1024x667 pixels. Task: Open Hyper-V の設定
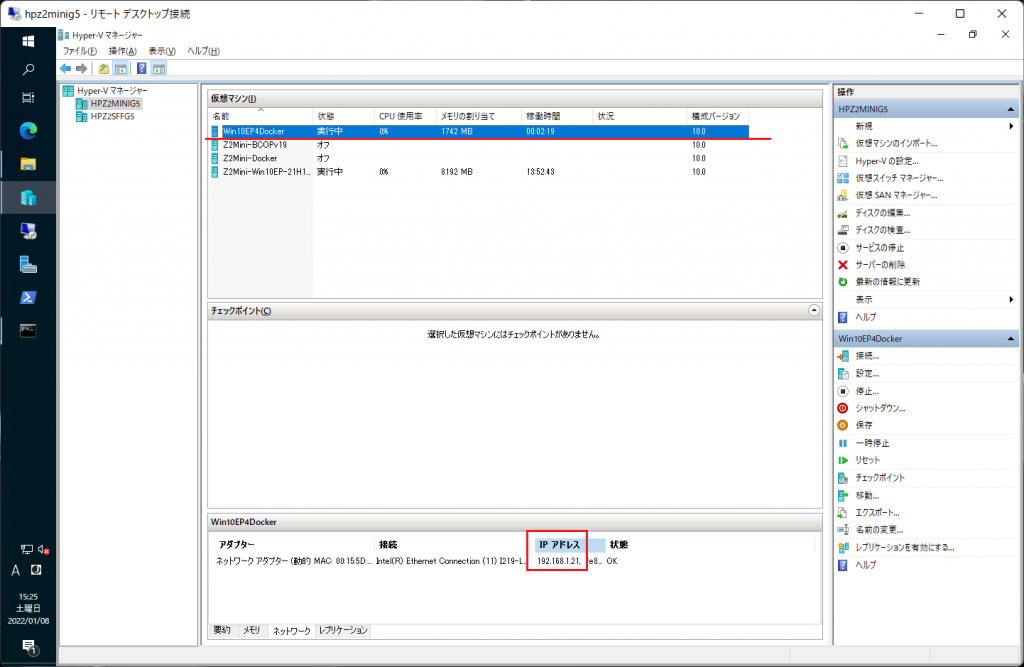[886, 161]
